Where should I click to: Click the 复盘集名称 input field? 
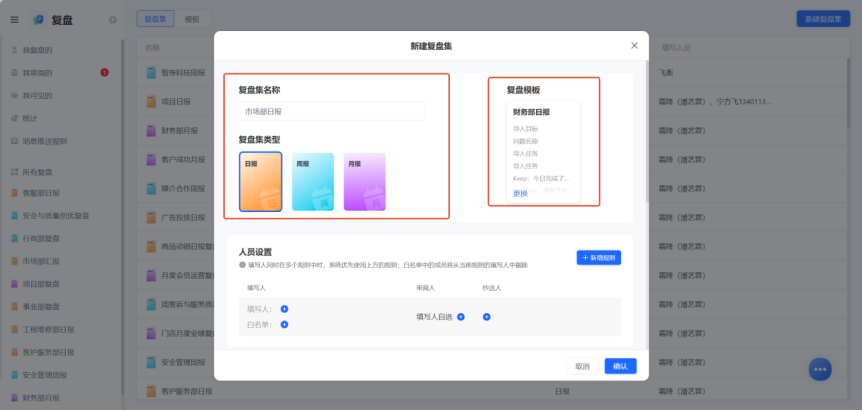tap(332, 111)
